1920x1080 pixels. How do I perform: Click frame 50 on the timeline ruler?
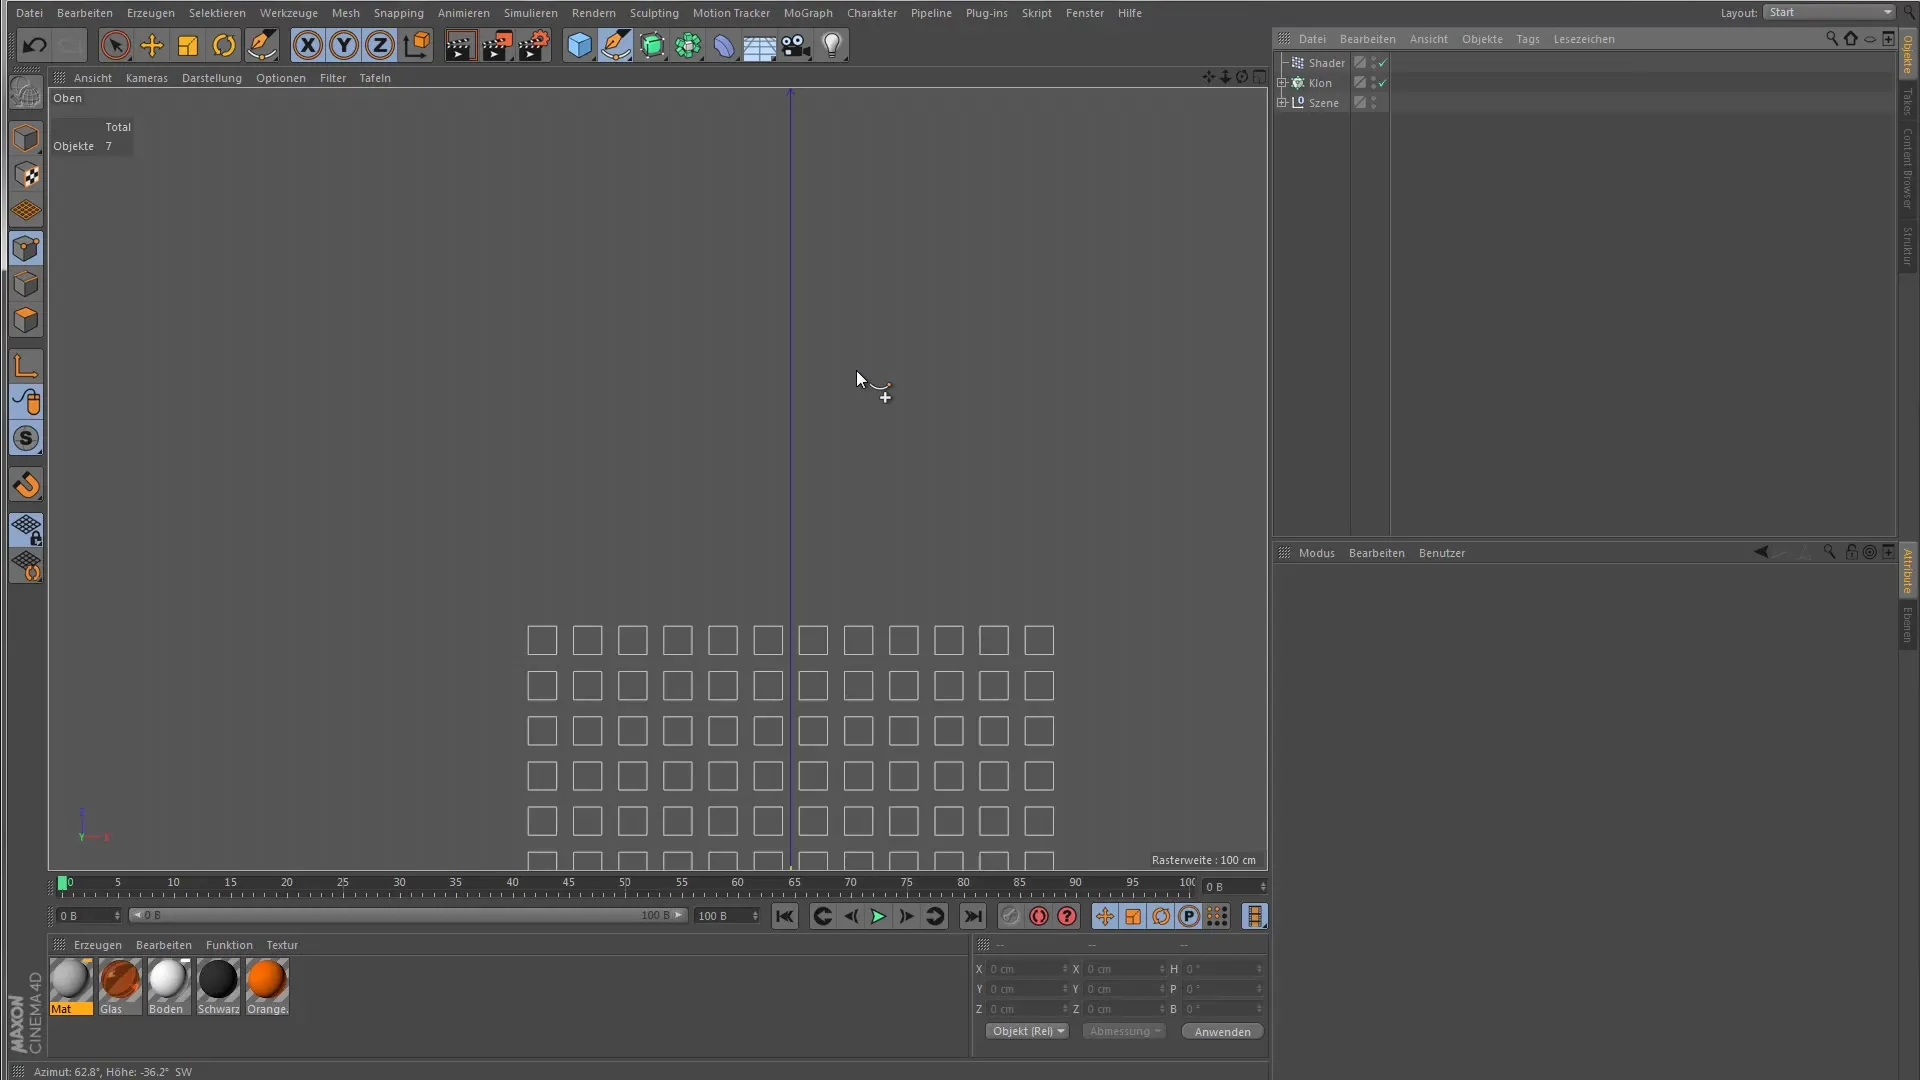pos(625,884)
